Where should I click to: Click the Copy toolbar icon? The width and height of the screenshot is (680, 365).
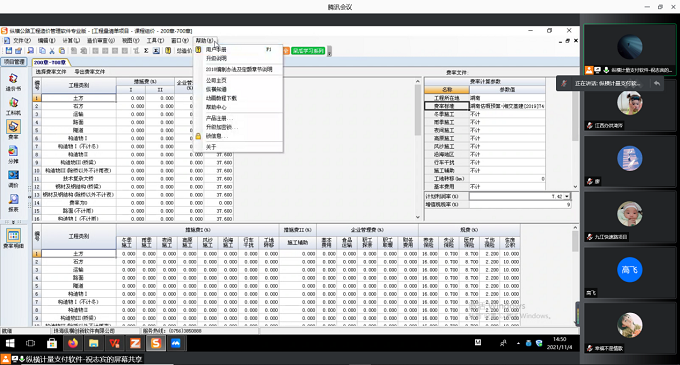pos(42,51)
